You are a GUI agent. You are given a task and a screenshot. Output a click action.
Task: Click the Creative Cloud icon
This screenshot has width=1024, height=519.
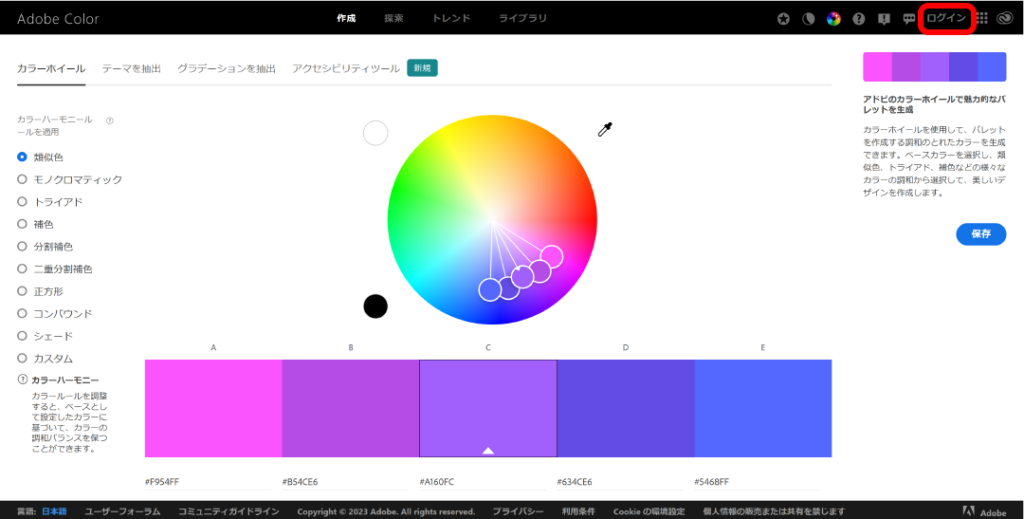[x=1005, y=19]
